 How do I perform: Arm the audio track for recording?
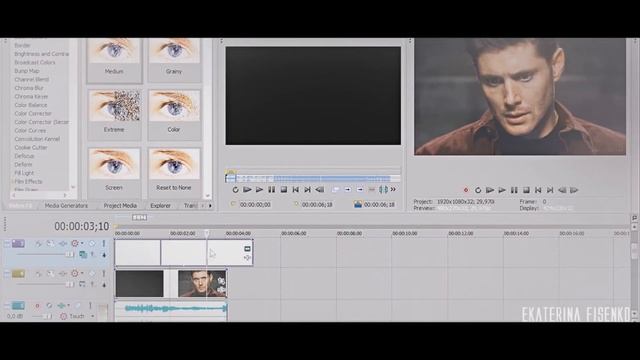tap(37, 305)
